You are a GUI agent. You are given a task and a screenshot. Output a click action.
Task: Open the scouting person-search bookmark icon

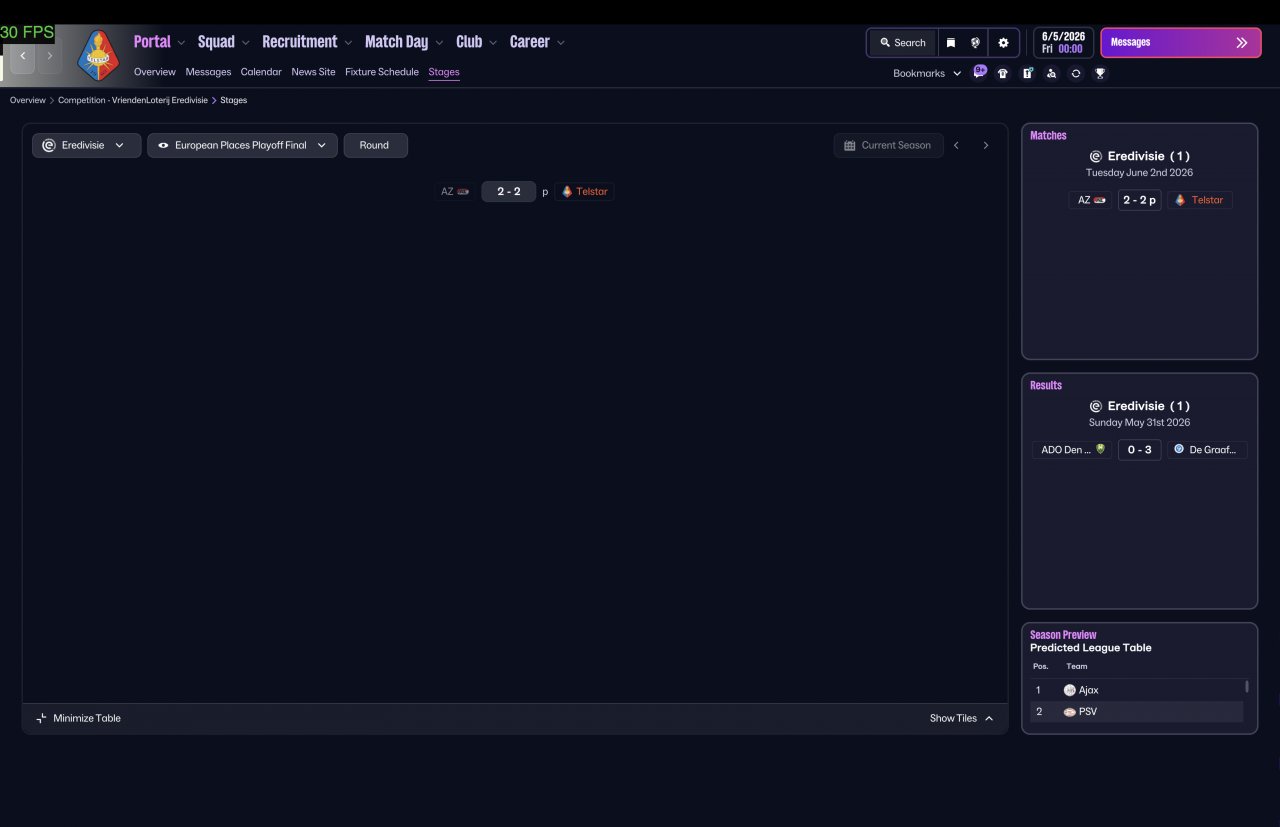click(x=1051, y=73)
